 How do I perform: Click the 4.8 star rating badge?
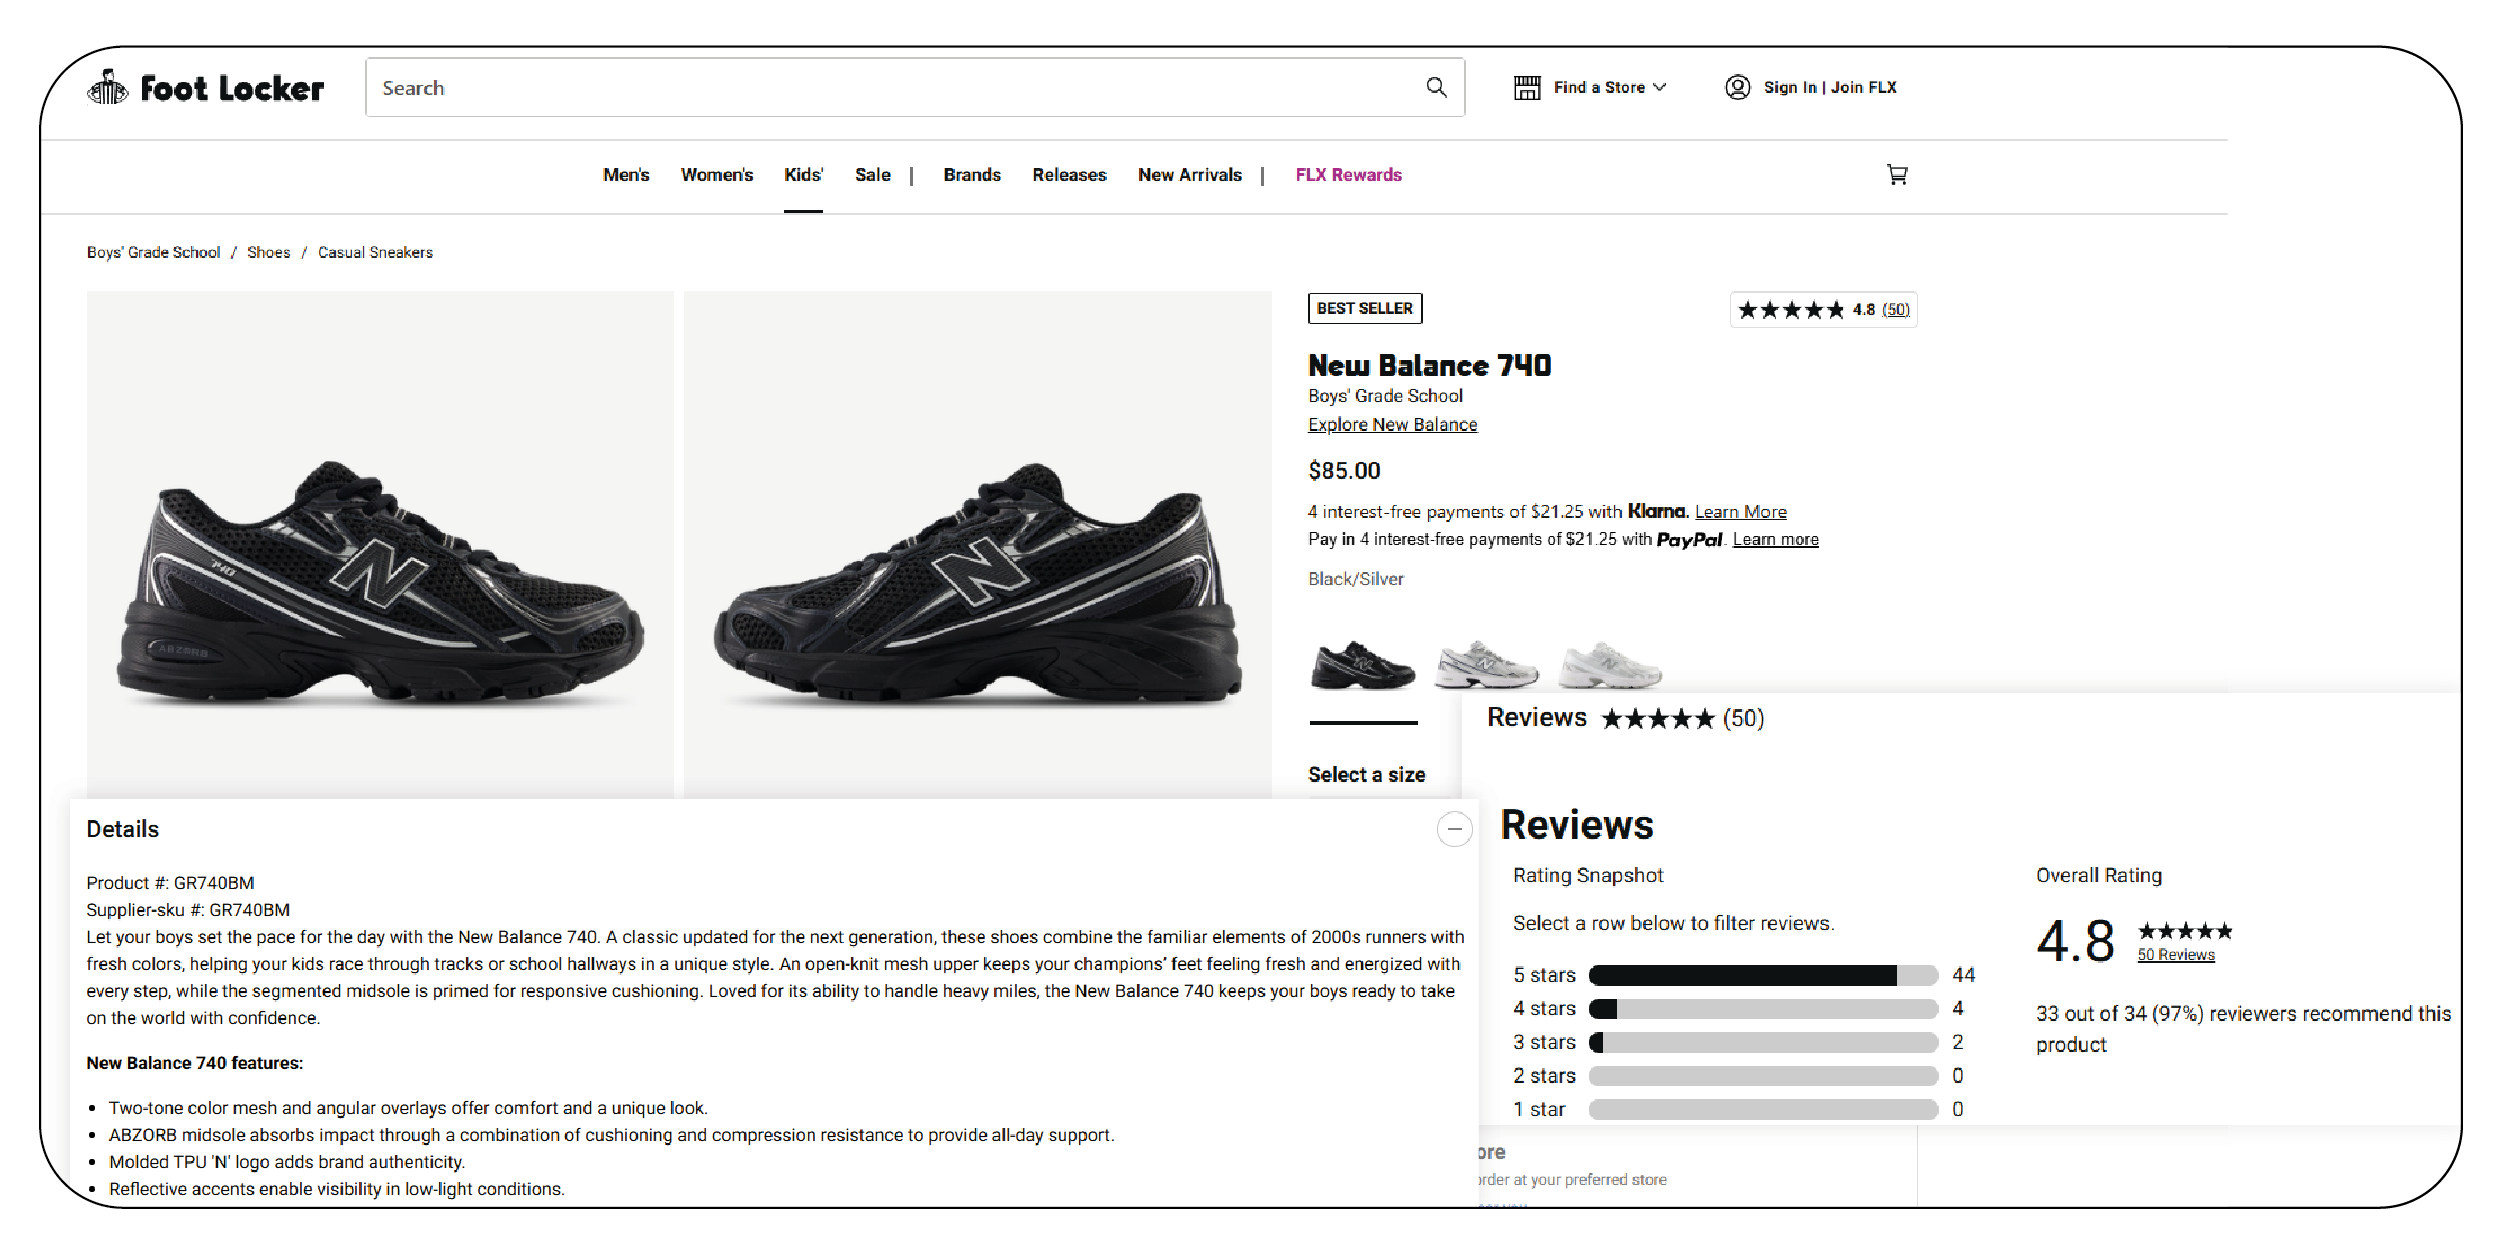click(1824, 310)
